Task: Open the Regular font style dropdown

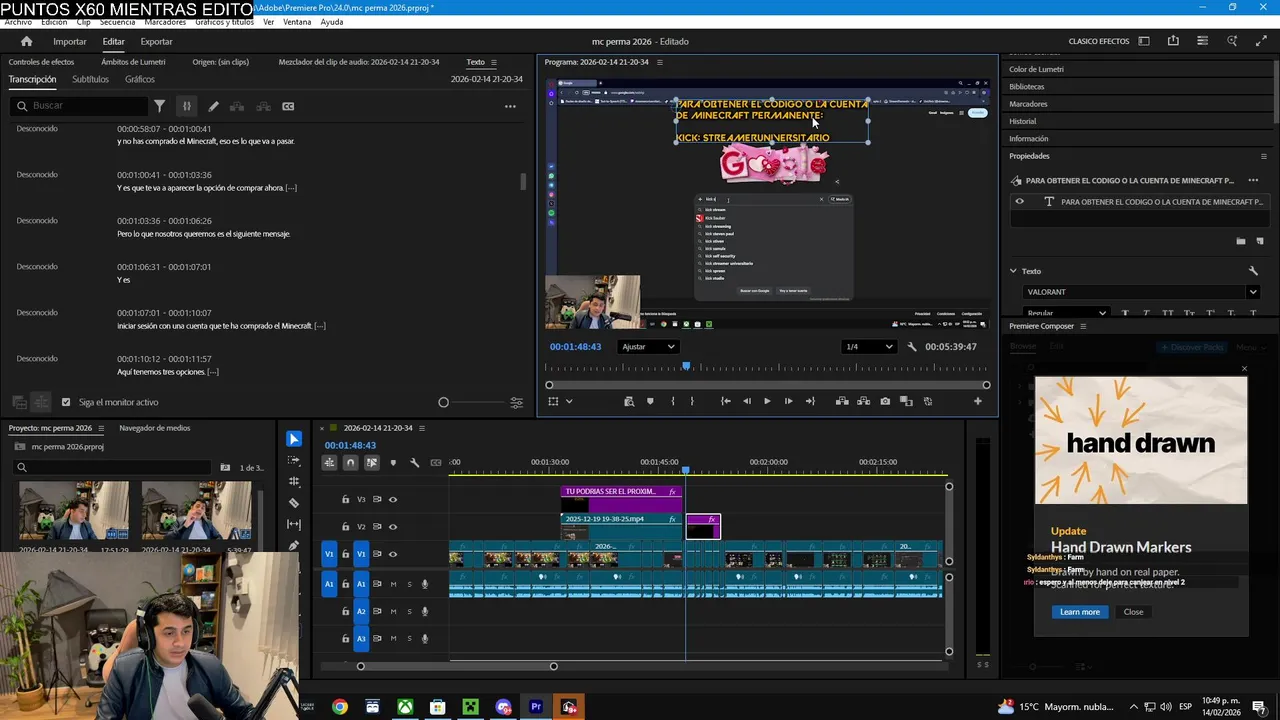Action: [1065, 313]
